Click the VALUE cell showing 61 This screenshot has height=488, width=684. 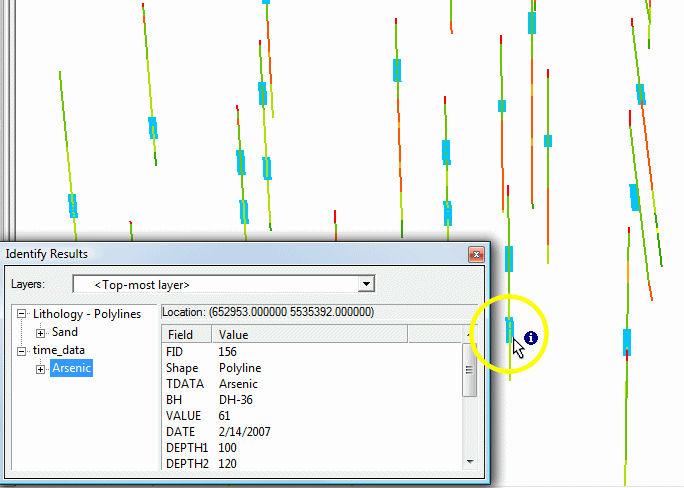(x=224, y=416)
